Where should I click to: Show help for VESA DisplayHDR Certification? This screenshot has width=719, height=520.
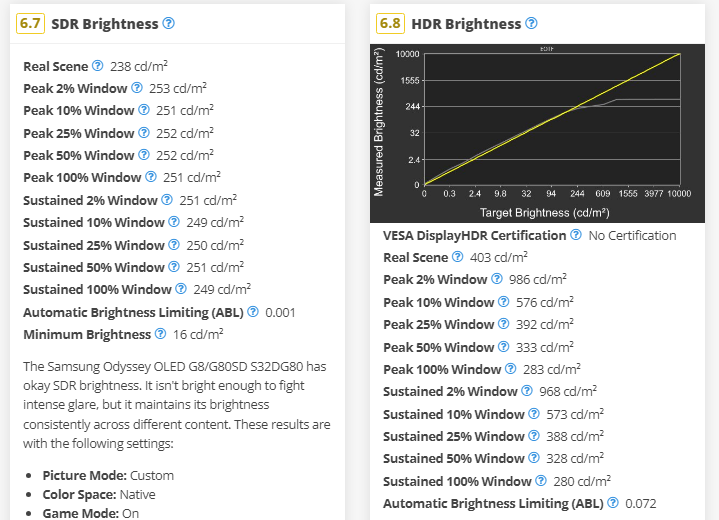pyautogui.click(x=575, y=235)
